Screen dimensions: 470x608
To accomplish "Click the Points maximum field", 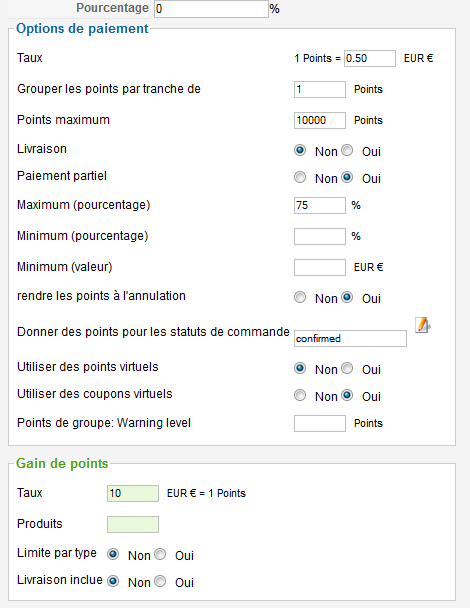I will [320, 120].
